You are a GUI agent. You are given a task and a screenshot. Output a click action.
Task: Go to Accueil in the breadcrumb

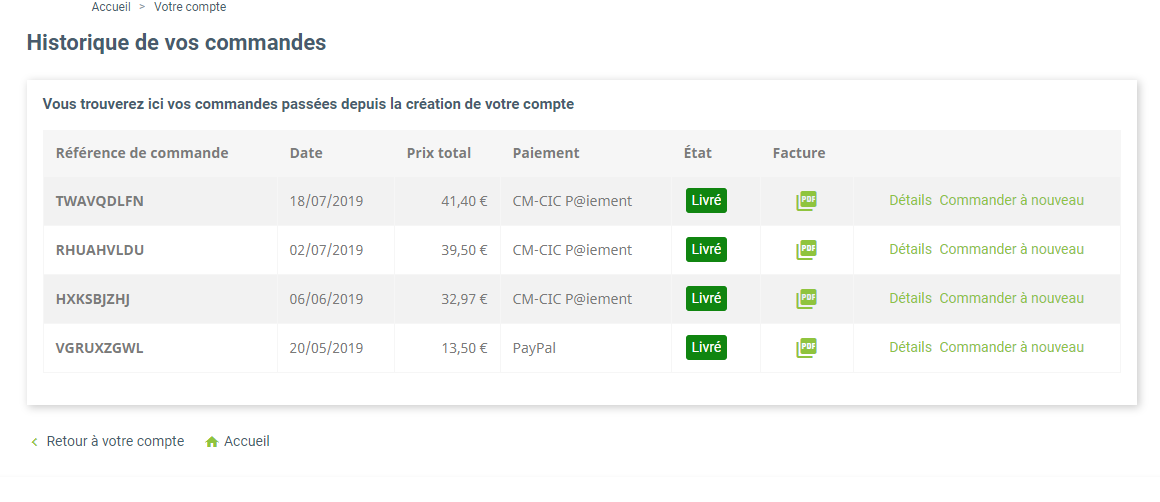click(111, 7)
